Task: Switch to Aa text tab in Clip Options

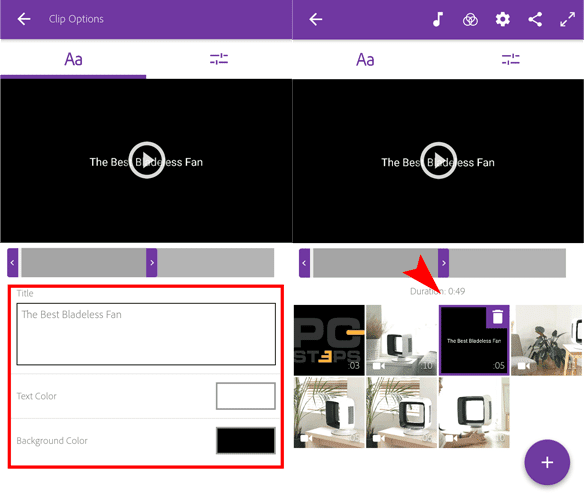Action: [x=73, y=59]
